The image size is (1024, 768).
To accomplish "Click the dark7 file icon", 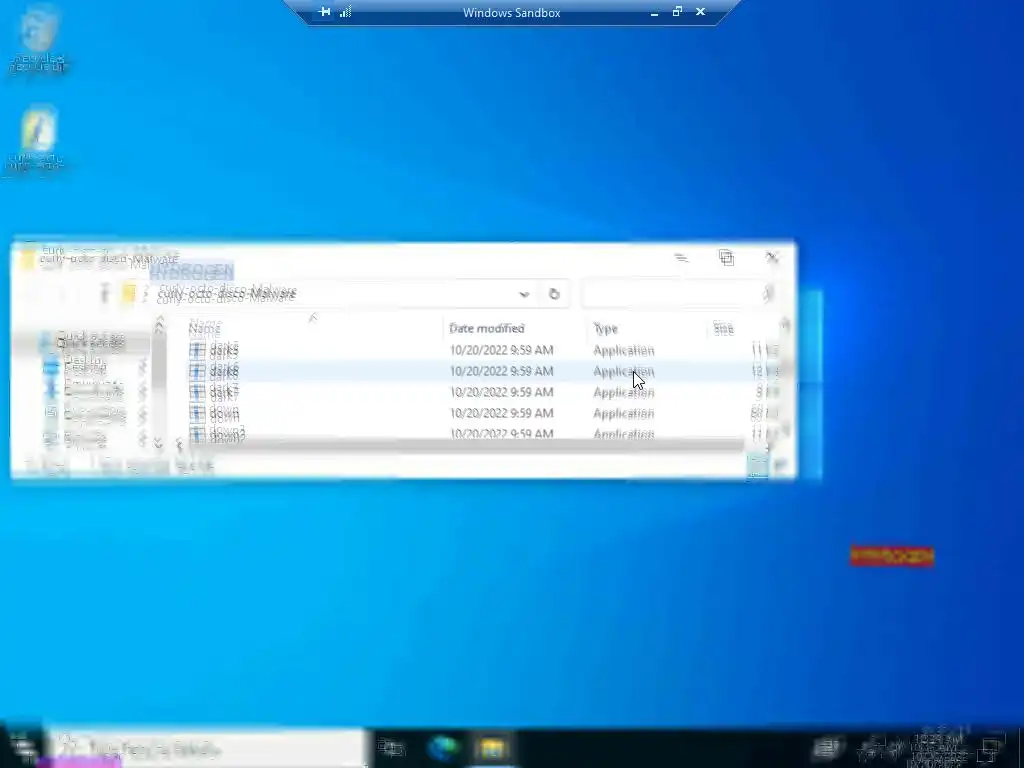I will pyautogui.click(x=197, y=392).
